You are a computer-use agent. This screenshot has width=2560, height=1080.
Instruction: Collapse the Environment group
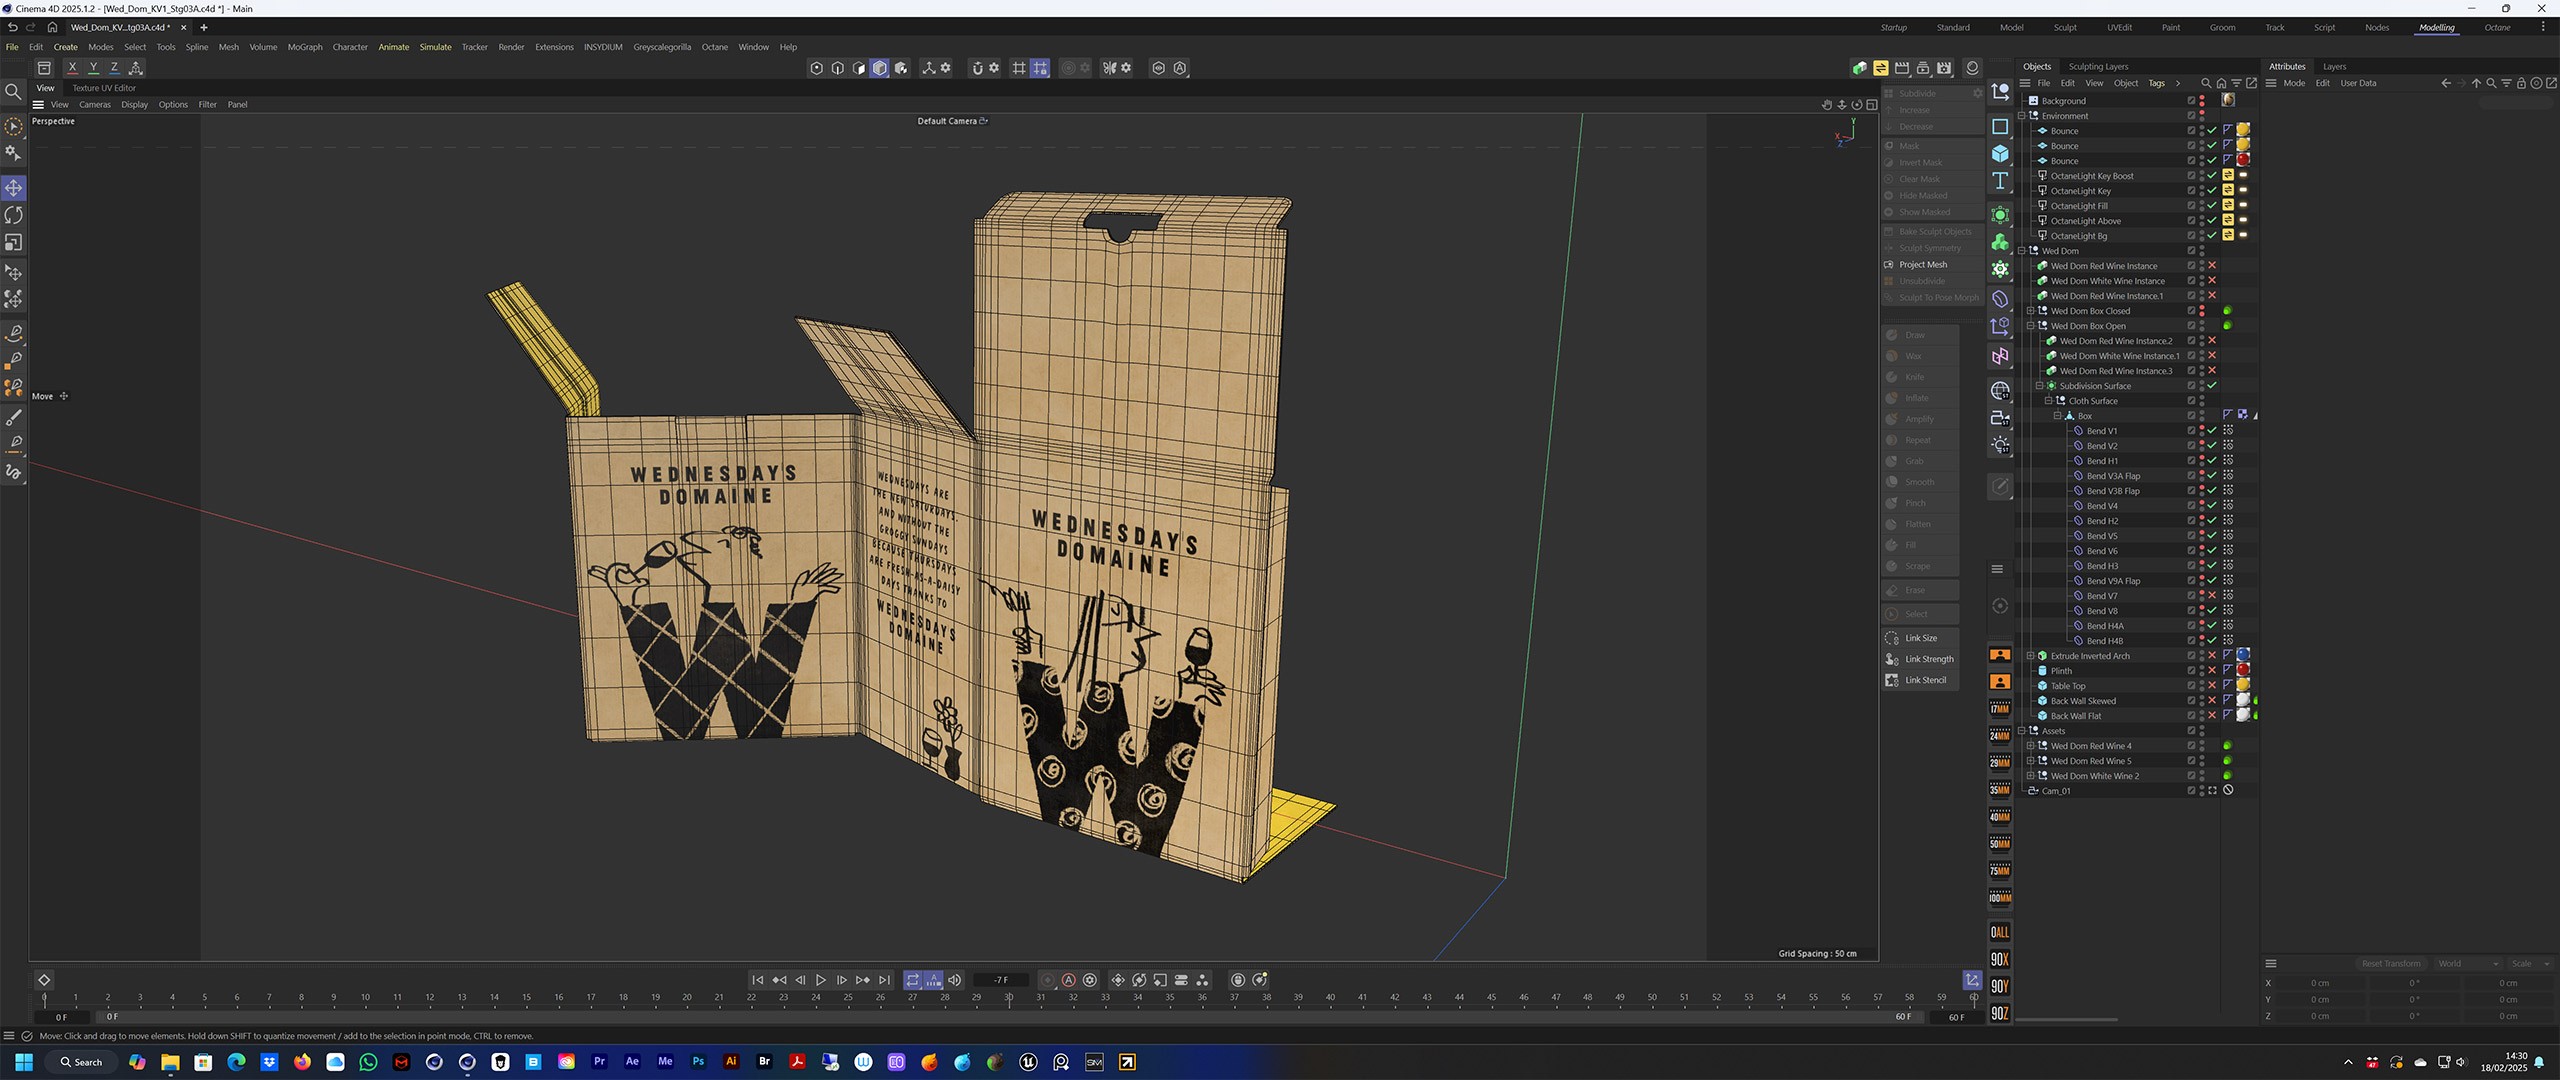pyautogui.click(x=2021, y=116)
